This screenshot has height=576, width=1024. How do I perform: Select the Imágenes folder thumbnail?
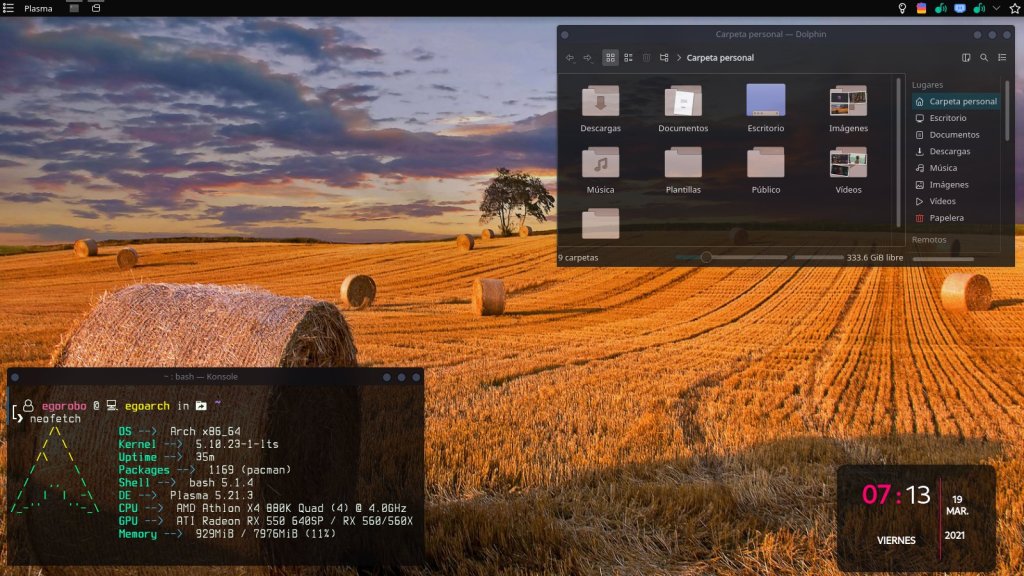click(848, 101)
